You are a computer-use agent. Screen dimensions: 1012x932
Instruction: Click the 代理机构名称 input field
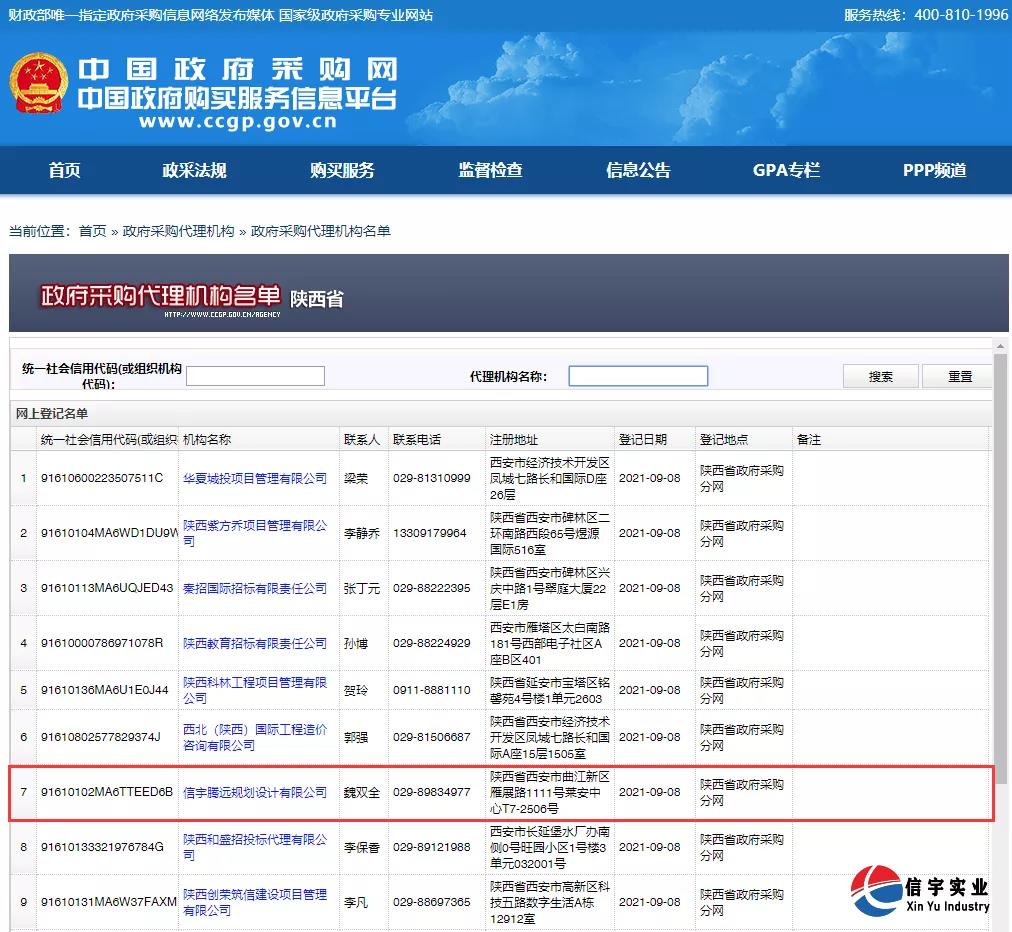637,376
